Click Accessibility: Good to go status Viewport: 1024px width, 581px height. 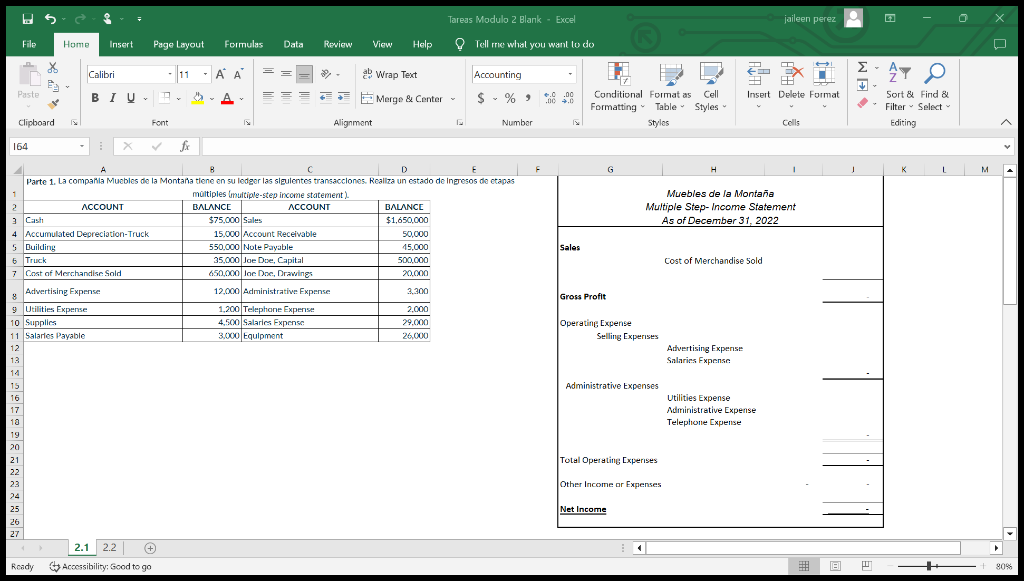(x=100, y=566)
